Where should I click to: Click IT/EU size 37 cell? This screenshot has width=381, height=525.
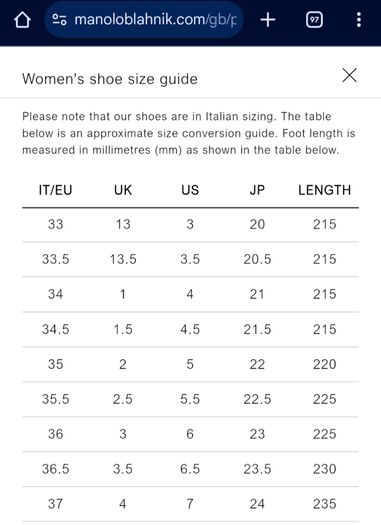tap(56, 504)
